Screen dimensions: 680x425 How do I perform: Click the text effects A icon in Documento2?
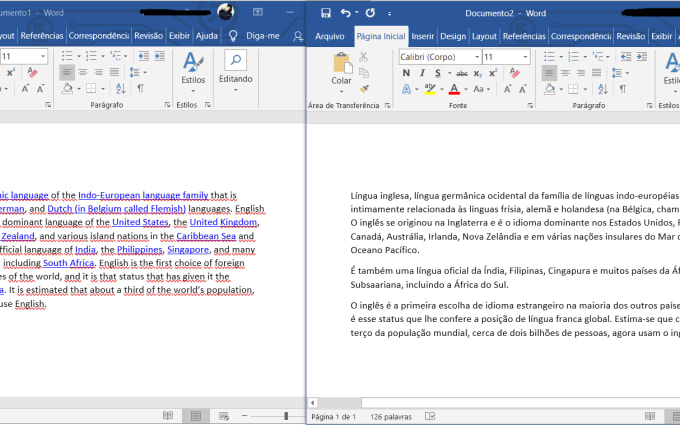406,89
